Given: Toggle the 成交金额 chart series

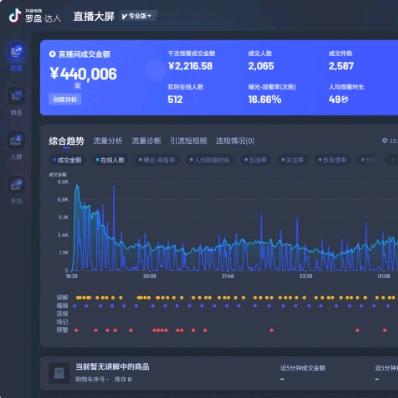Looking at the screenshot, I should (x=67, y=160).
